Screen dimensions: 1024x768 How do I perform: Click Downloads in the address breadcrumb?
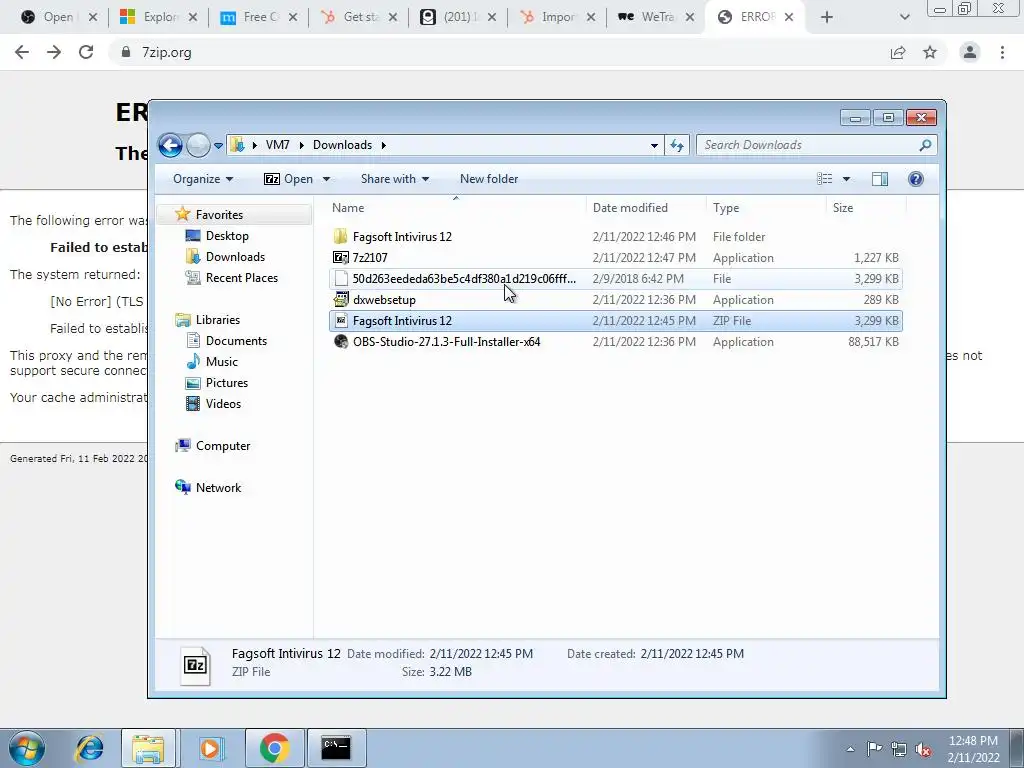click(342, 145)
